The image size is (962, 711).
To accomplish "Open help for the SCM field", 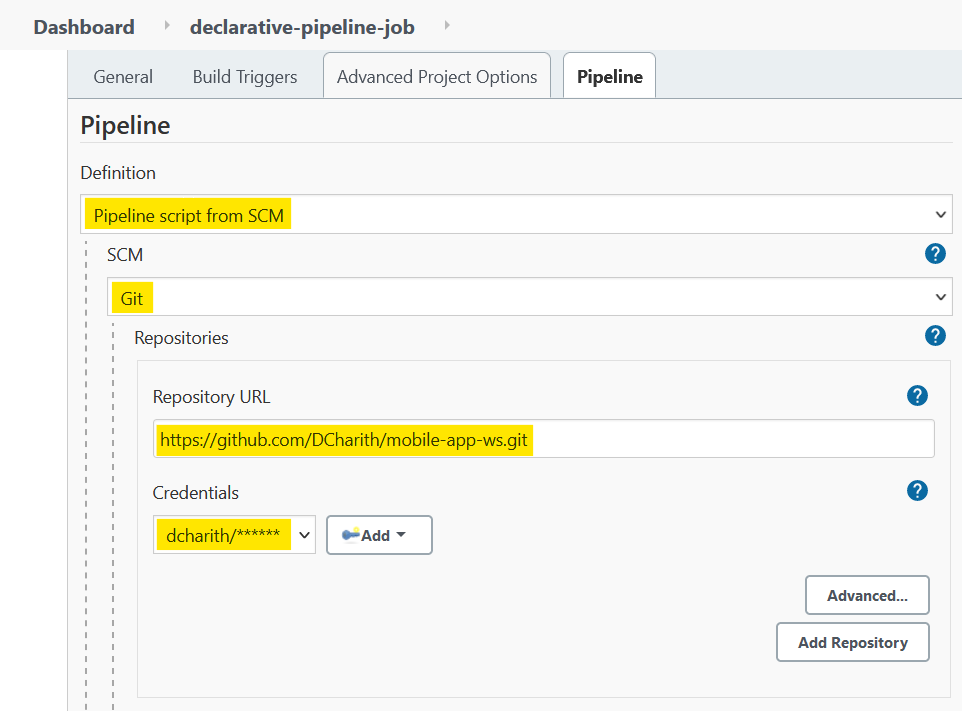I will [x=935, y=253].
